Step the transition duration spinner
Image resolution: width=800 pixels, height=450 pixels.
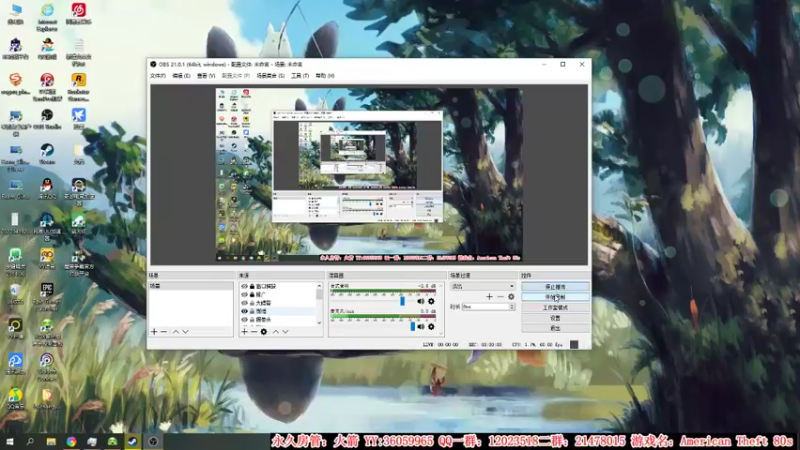pos(512,307)
